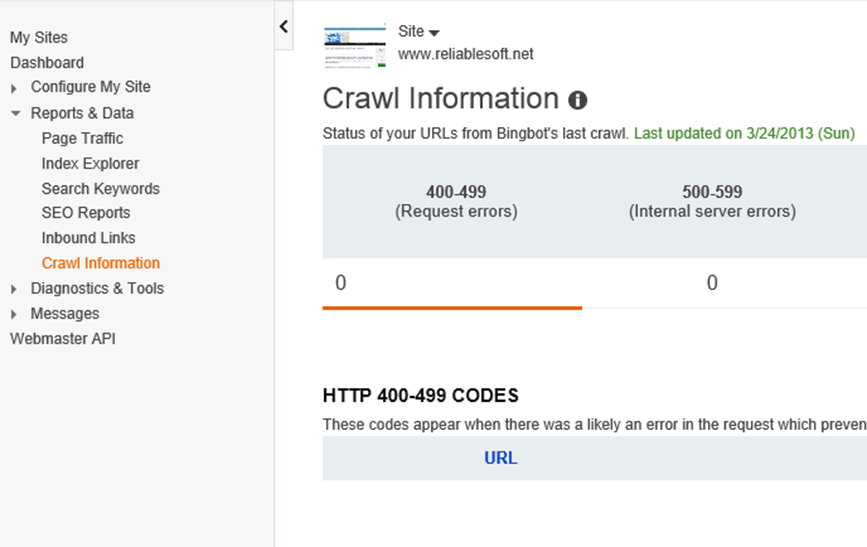Viewport: 867px width, 547px height.
Task: Collapse the Reports & Data section
Action: [15, 113]
